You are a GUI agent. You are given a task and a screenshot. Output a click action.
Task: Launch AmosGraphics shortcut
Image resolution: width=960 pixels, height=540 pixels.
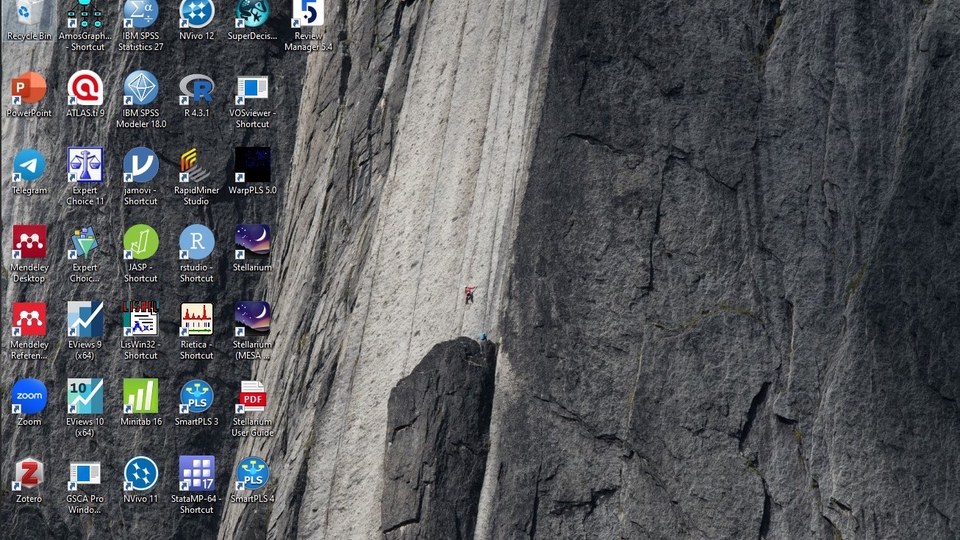[x=85, y=24]
